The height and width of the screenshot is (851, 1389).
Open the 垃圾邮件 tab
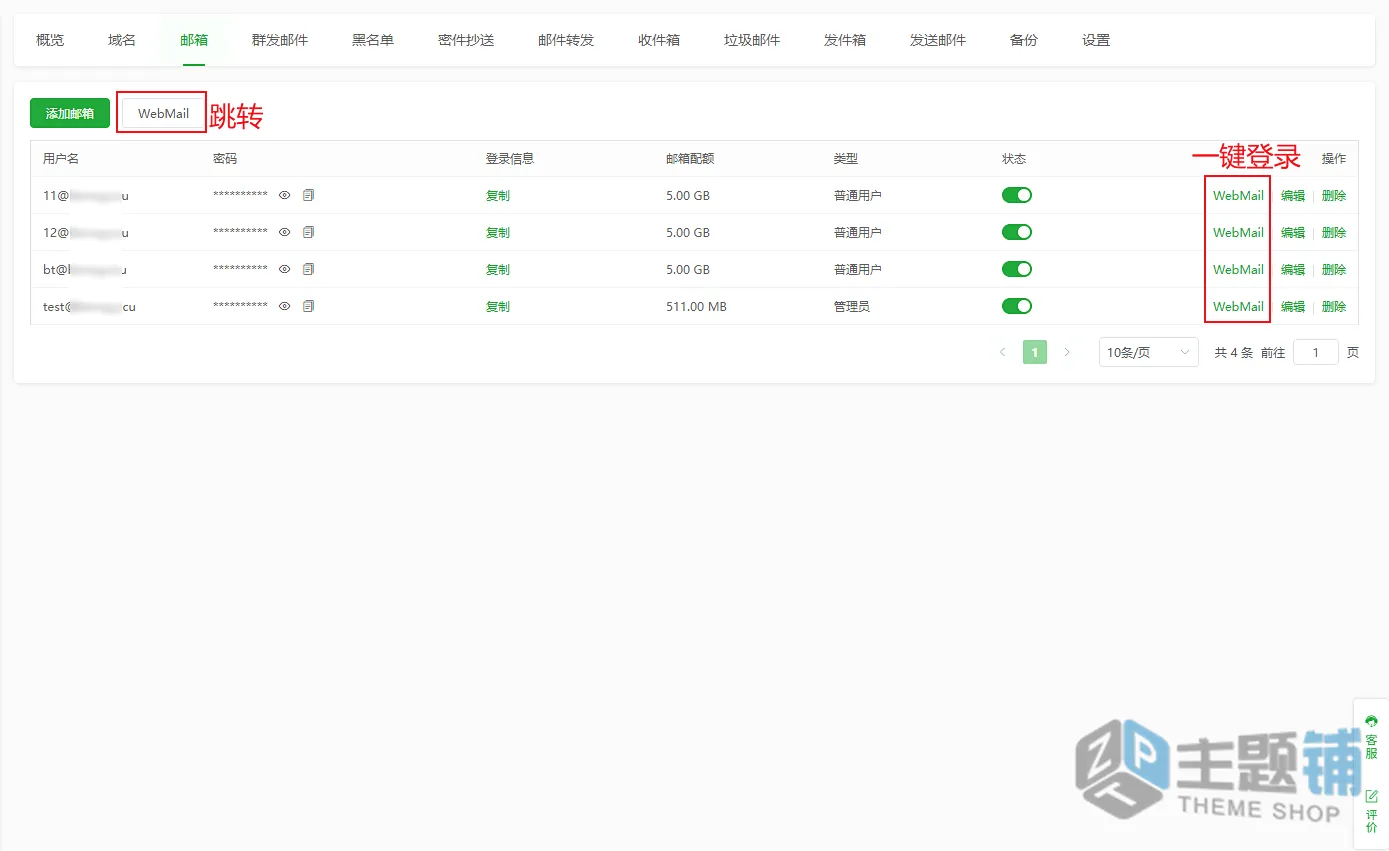coord(752,41)
